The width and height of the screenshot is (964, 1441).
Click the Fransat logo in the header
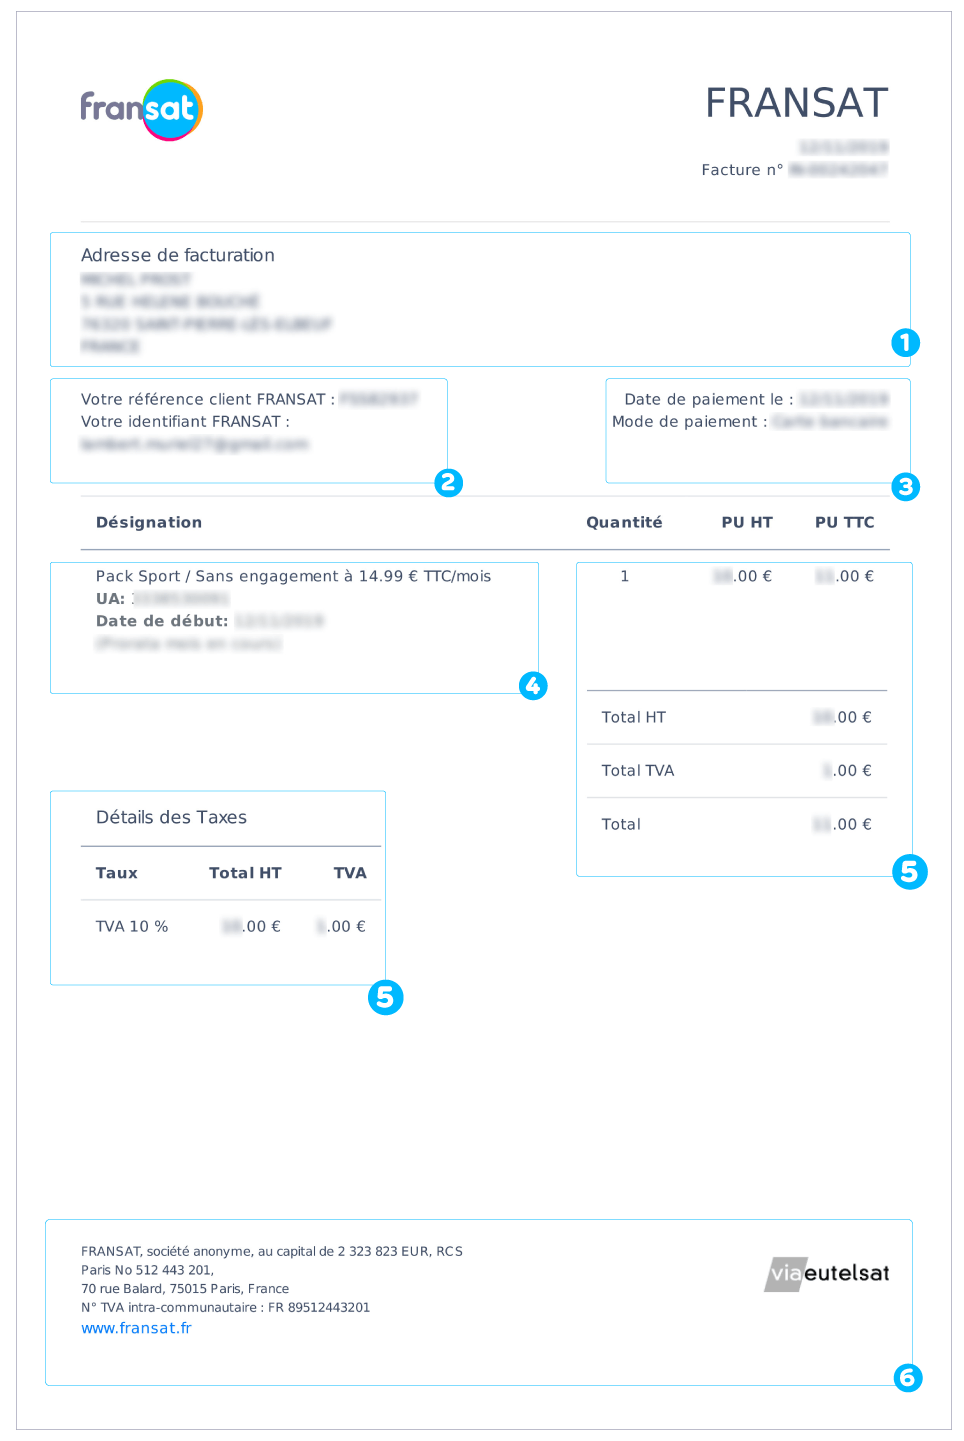(x=142, y=110)
